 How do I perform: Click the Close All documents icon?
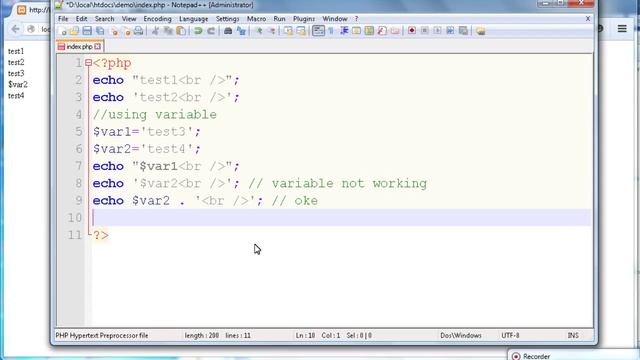click(127, 31)
